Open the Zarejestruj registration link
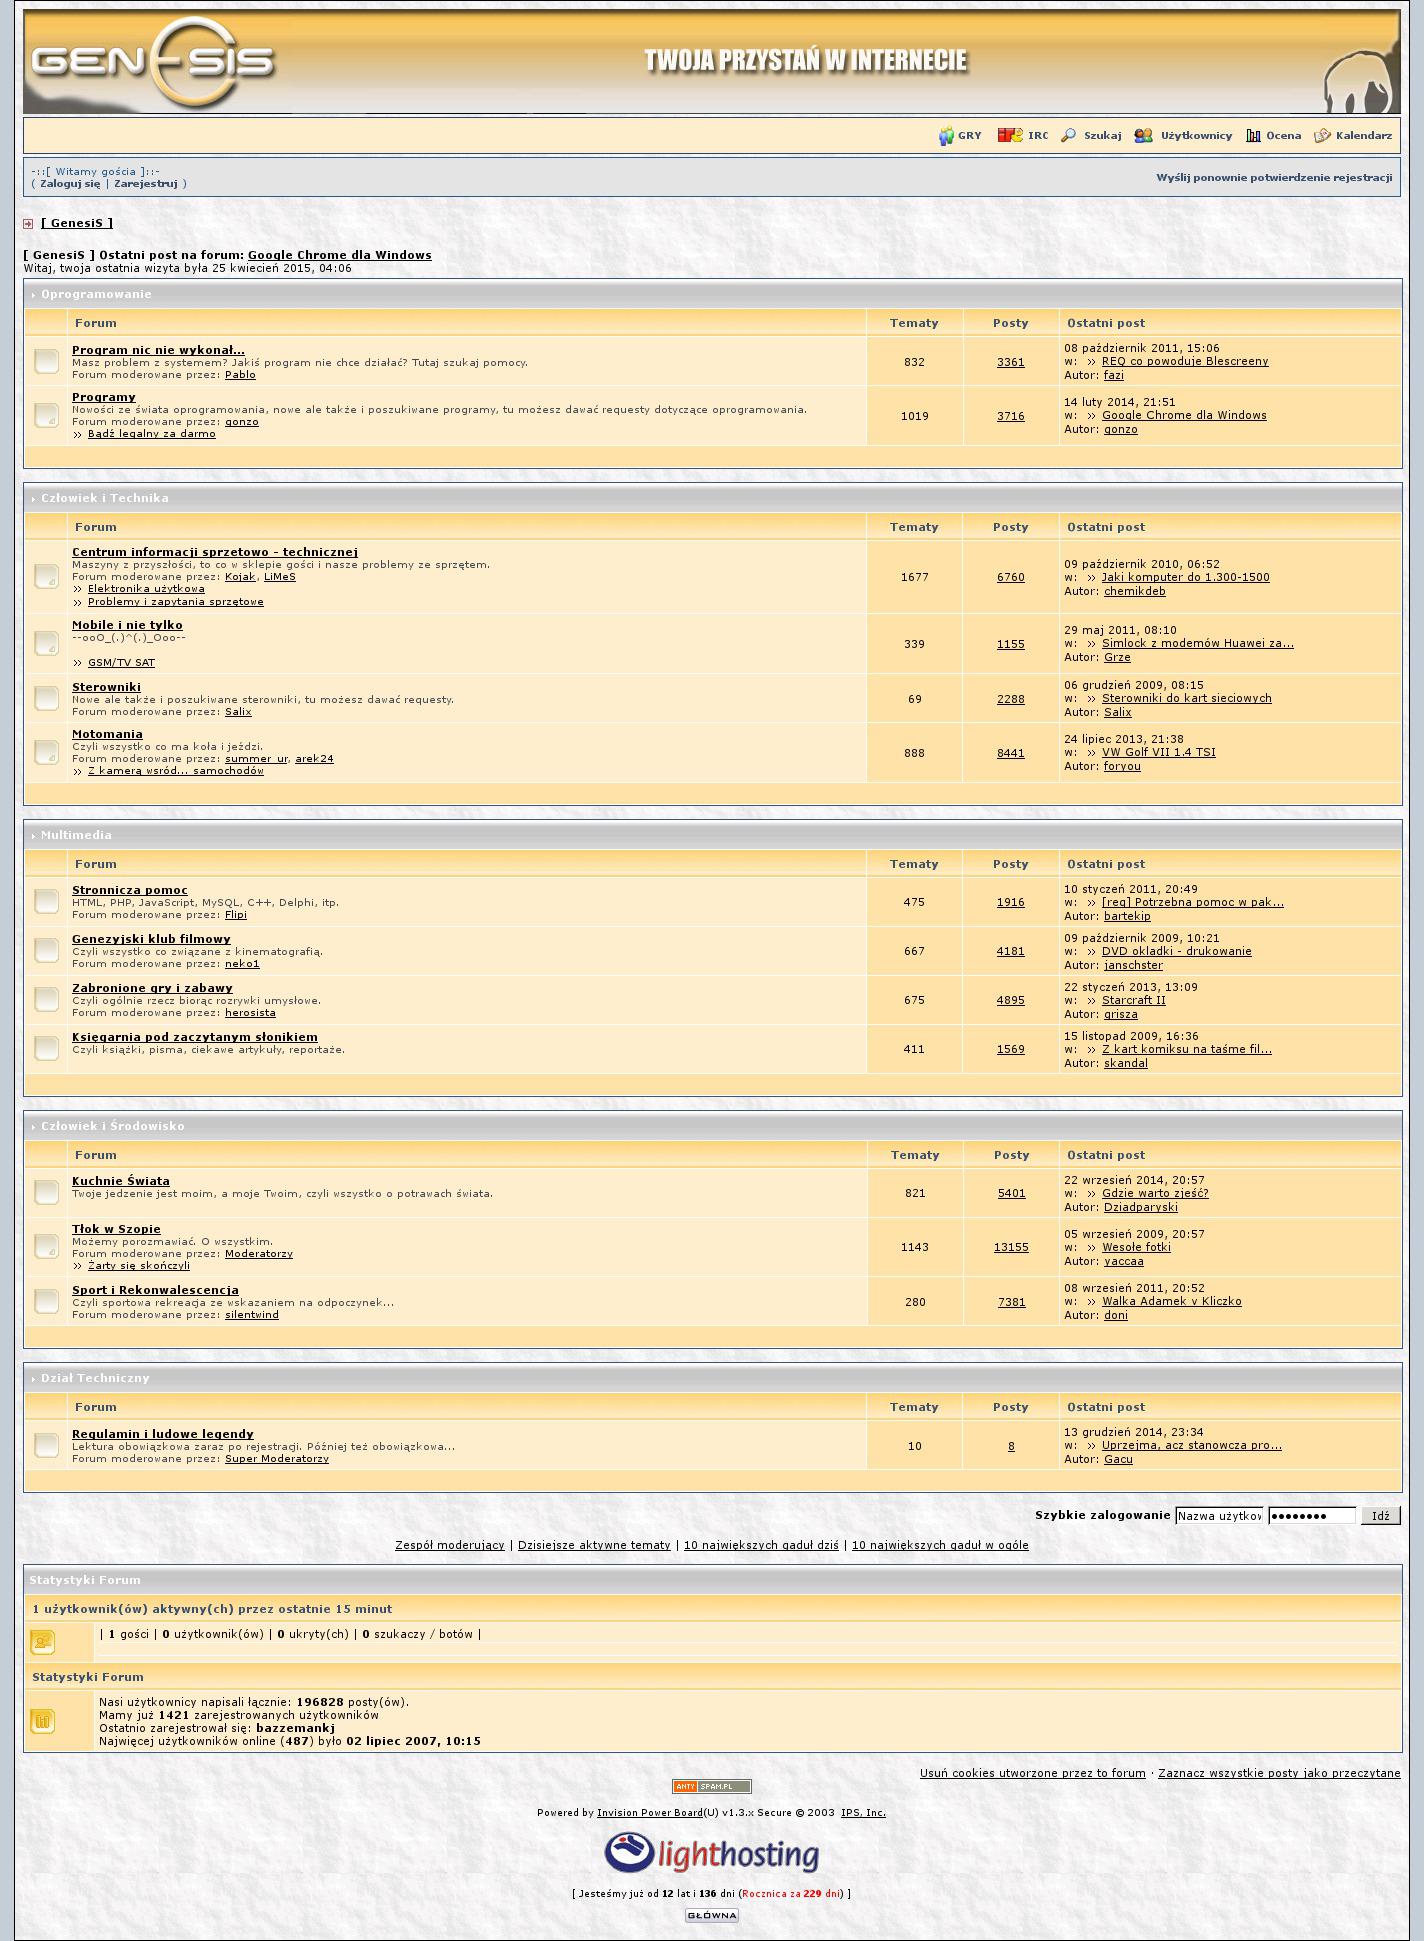This screenshot has width=1424, height=1941. tap(146, 183)
